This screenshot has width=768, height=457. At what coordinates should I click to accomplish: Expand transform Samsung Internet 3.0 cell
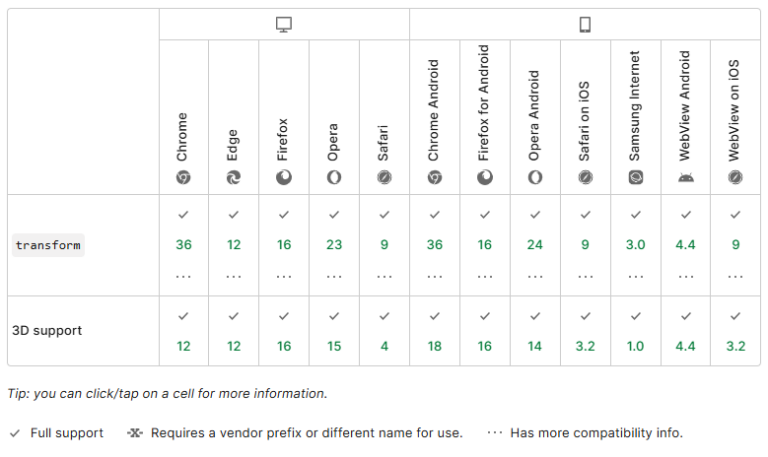635,245
